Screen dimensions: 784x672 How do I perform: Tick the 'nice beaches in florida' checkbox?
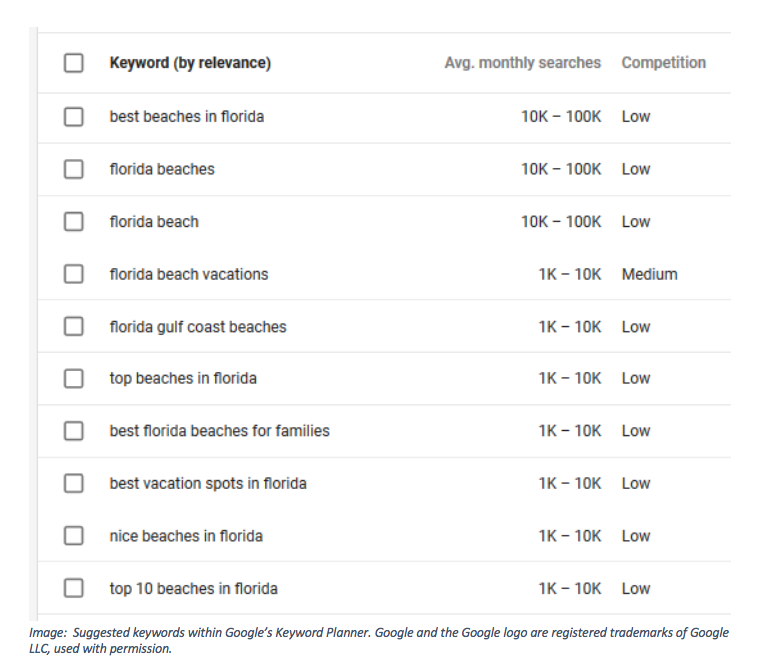pyautogui.click(x=73, y=536)
